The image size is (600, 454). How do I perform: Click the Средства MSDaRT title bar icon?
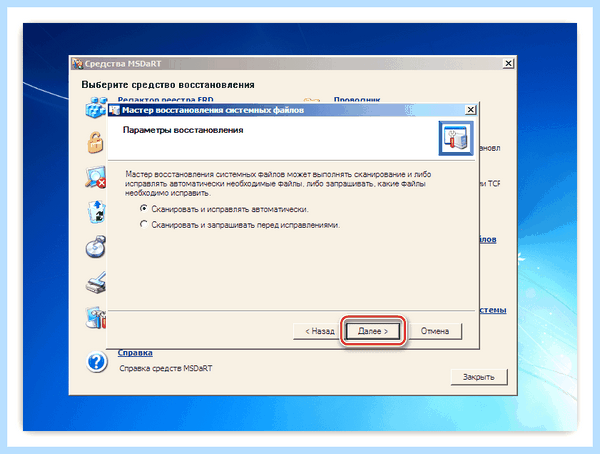coord(78,64)
